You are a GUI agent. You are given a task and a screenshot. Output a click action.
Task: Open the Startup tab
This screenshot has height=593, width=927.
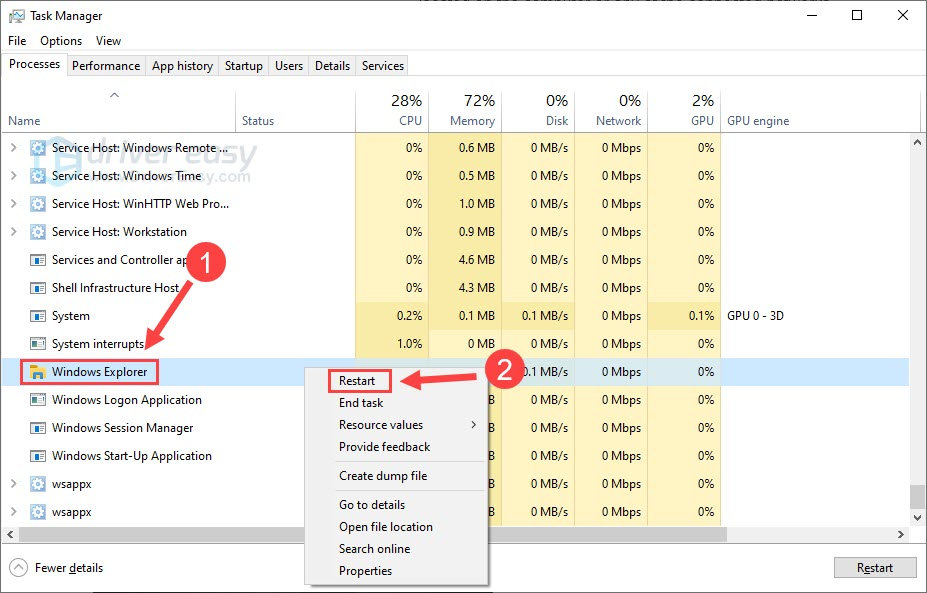(x=243, y=66)
